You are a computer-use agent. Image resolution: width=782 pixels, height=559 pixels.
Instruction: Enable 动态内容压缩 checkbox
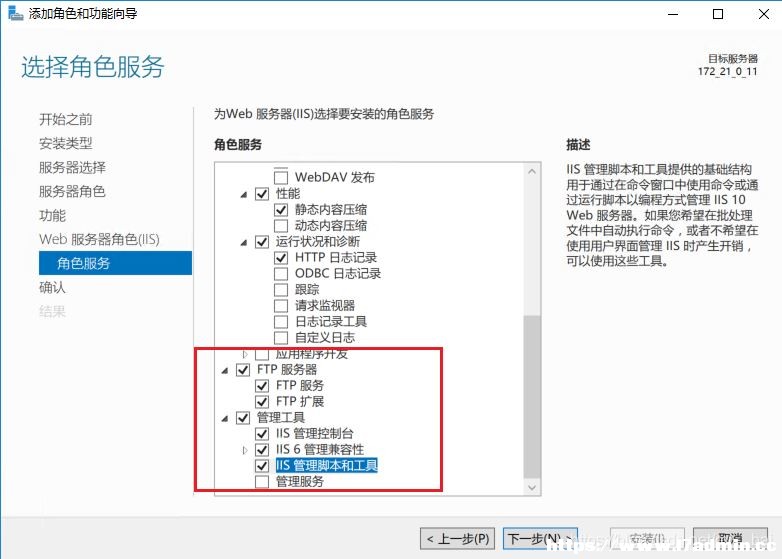click(281, 225)
